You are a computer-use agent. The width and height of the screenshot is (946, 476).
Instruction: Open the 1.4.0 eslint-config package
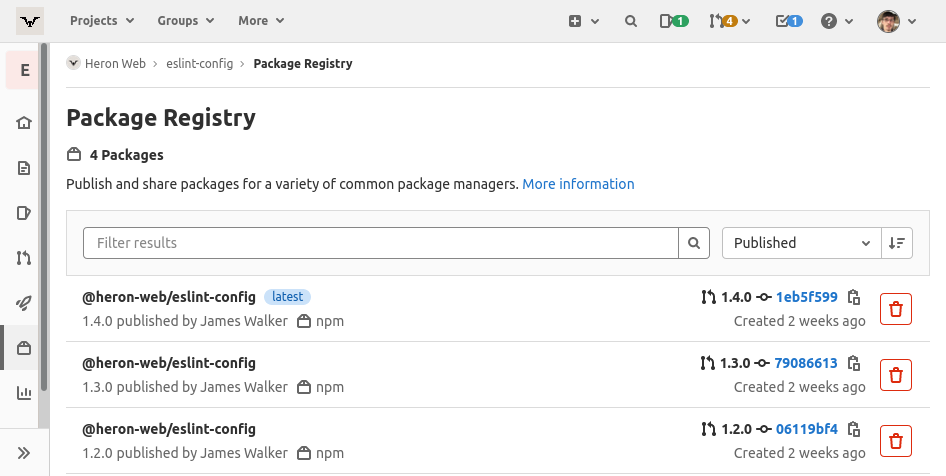169,297
